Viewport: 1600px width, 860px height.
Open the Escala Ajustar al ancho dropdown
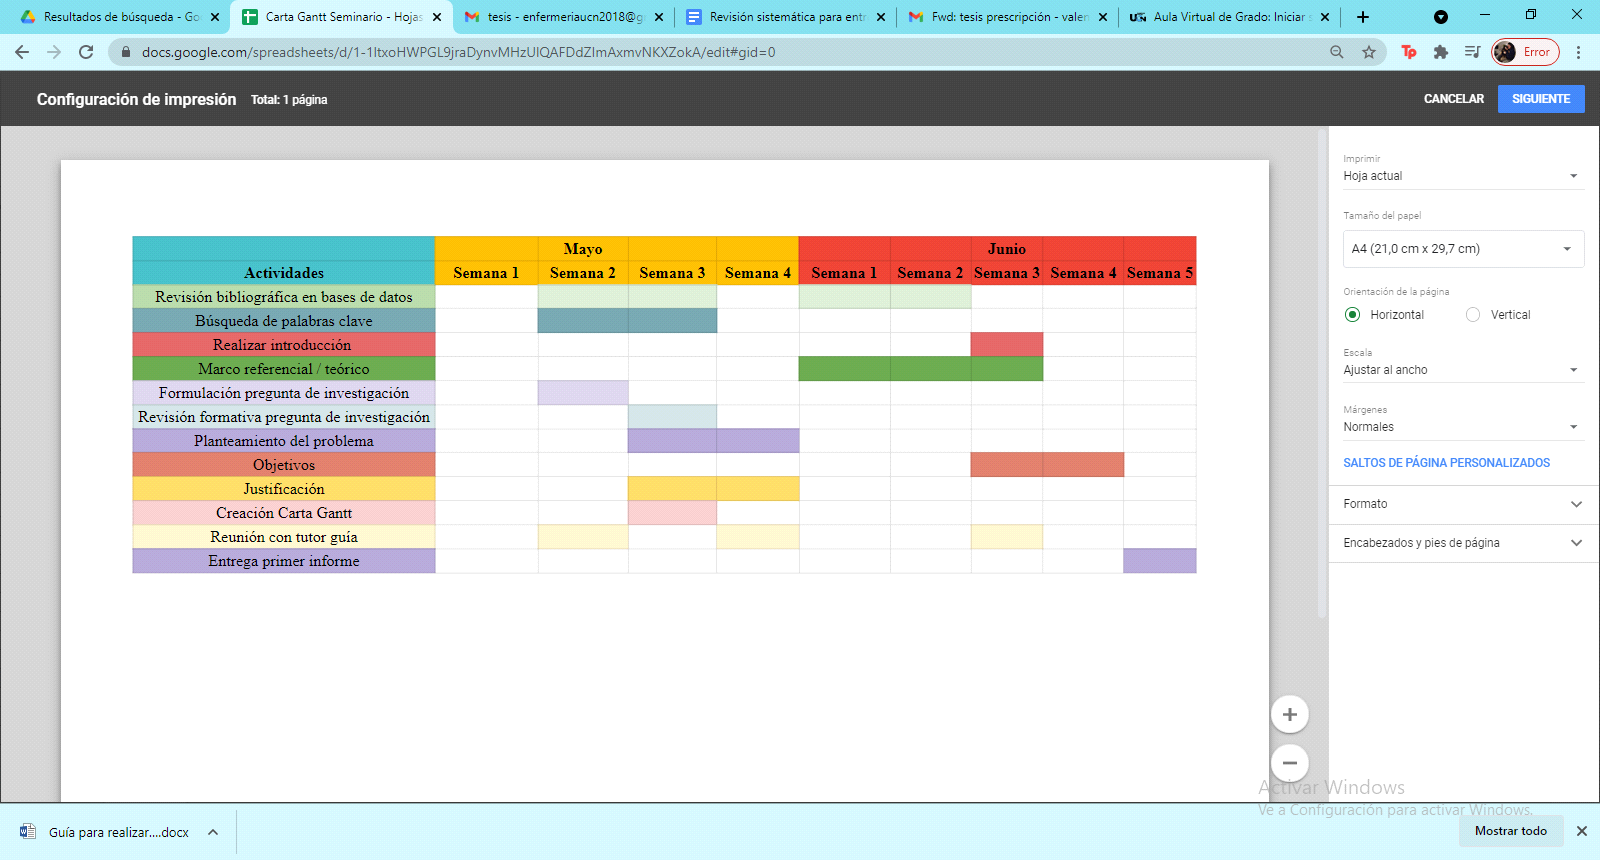coord(1462,370)
